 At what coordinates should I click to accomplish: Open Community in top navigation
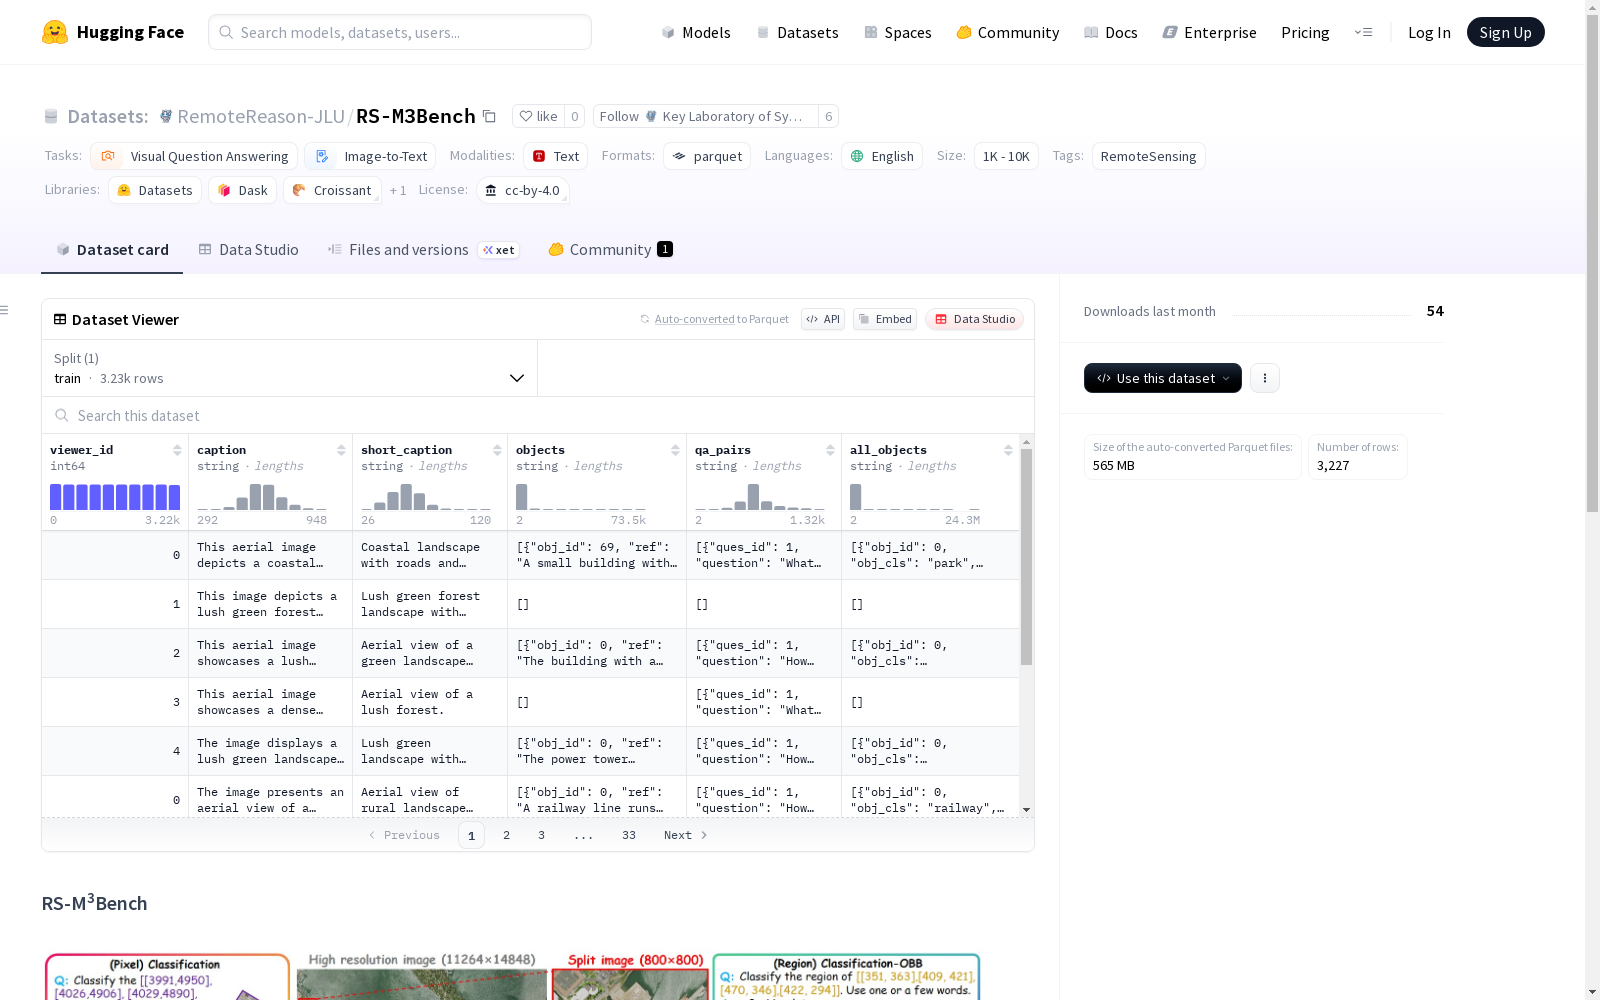click(x=1007, y=32)
